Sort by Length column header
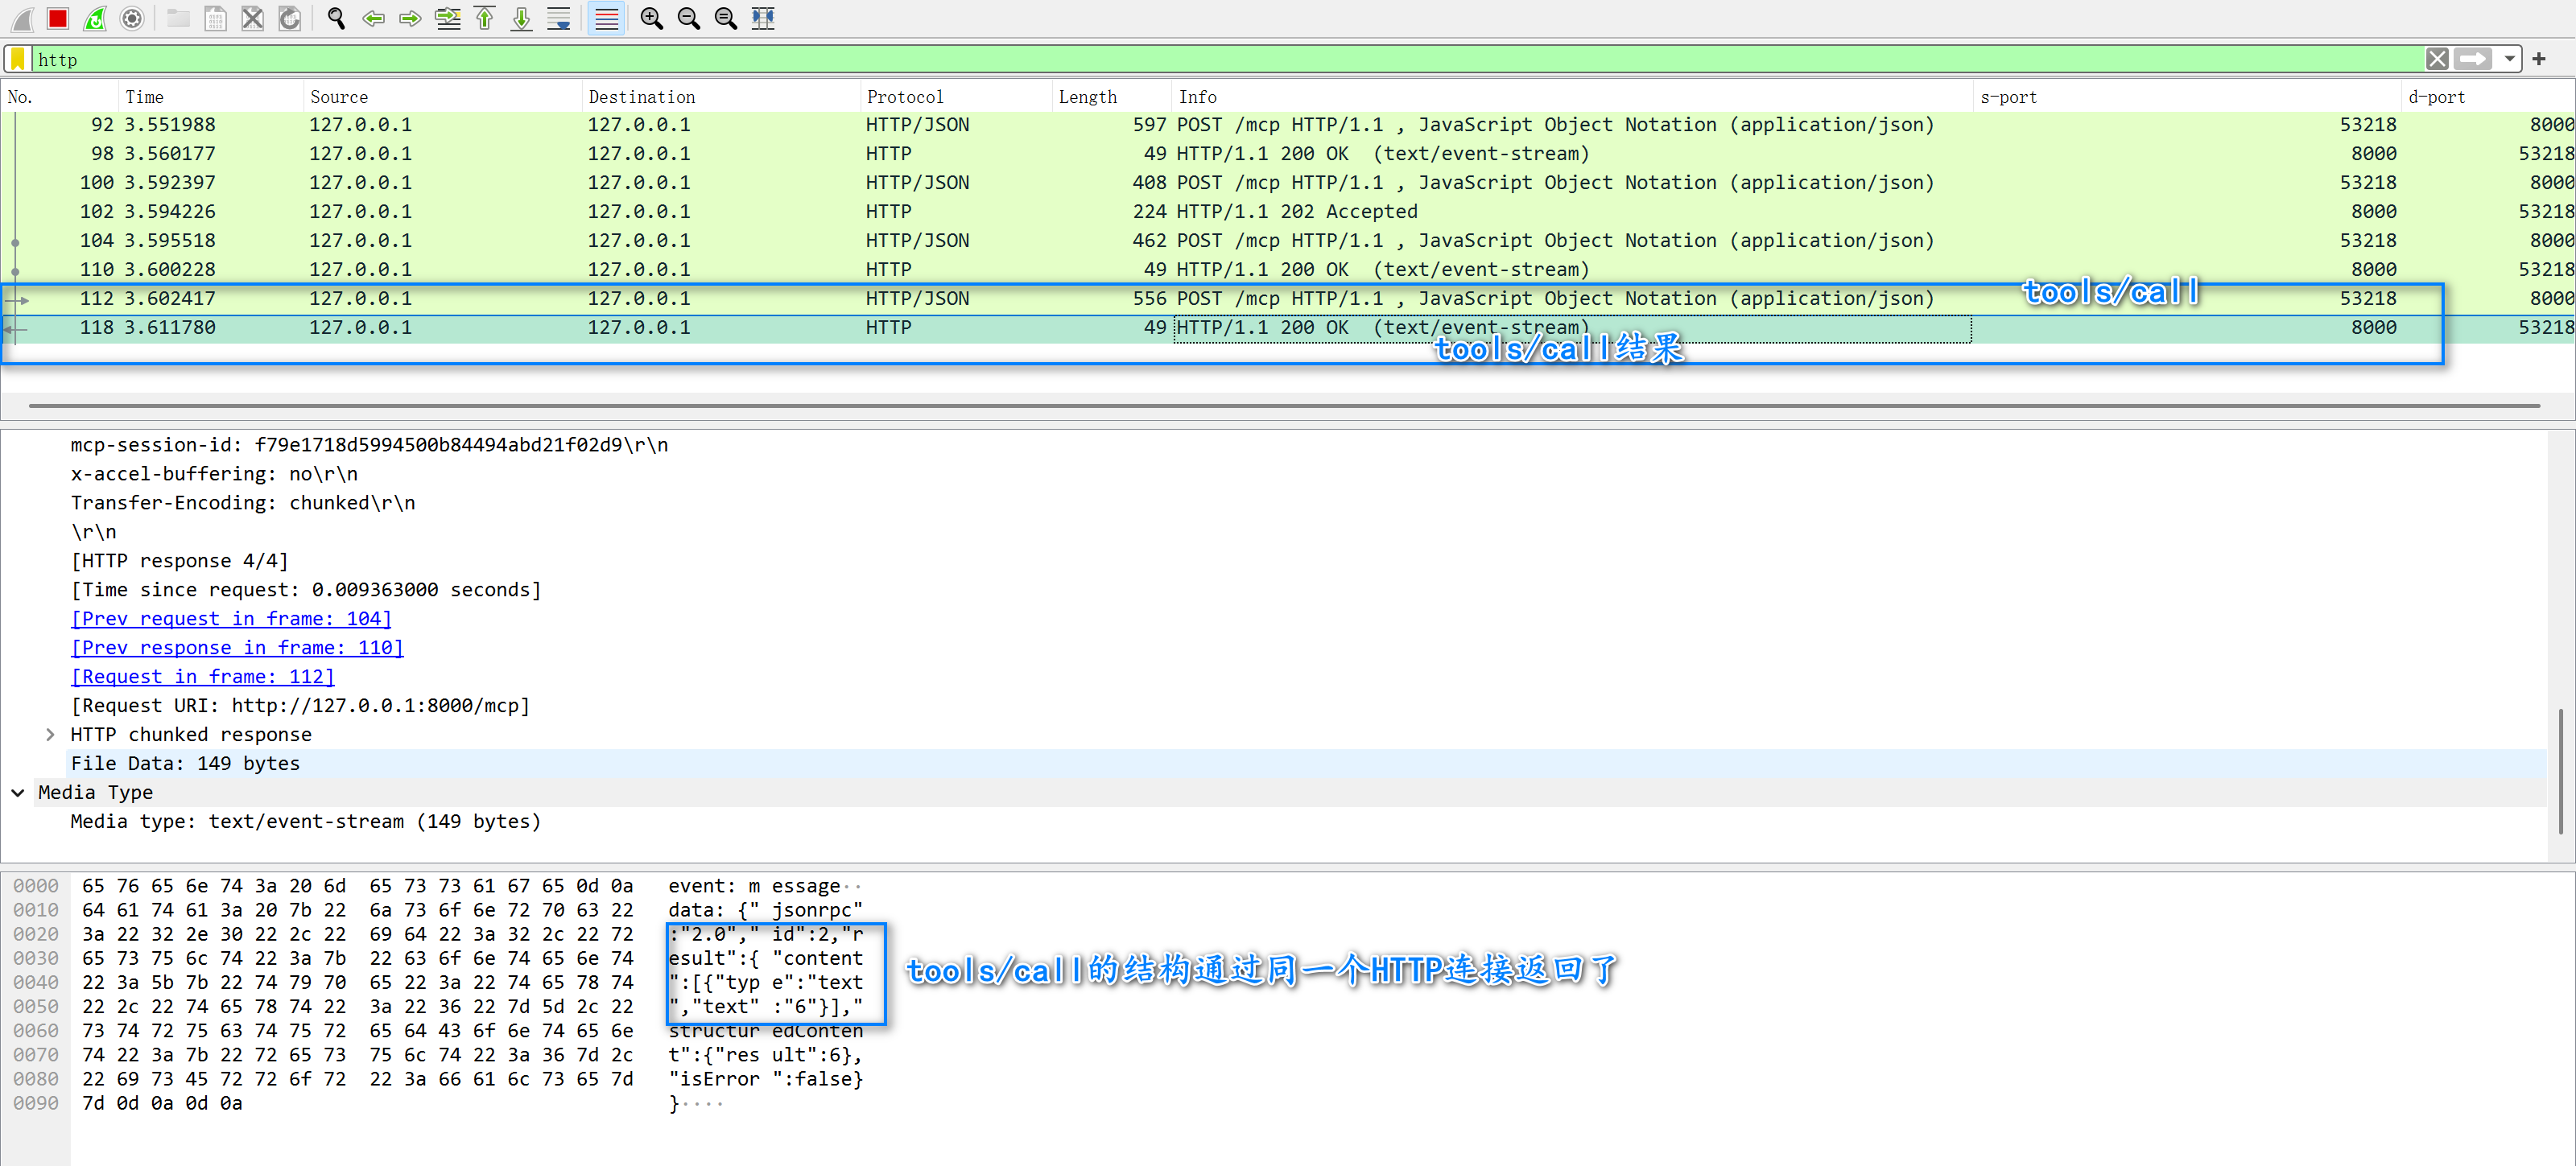This screenshot has height=1166, width=2576. click(1111, 97)
